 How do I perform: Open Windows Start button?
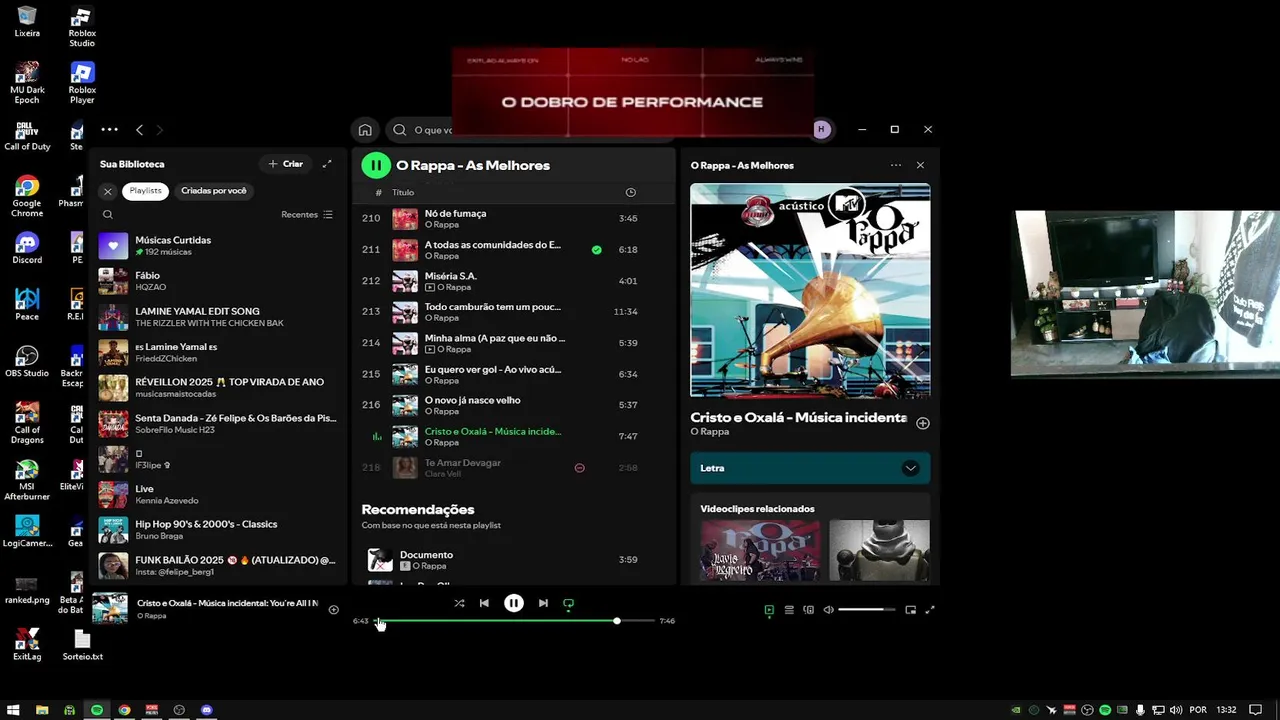pyautogui.click(x=13, y=710)
